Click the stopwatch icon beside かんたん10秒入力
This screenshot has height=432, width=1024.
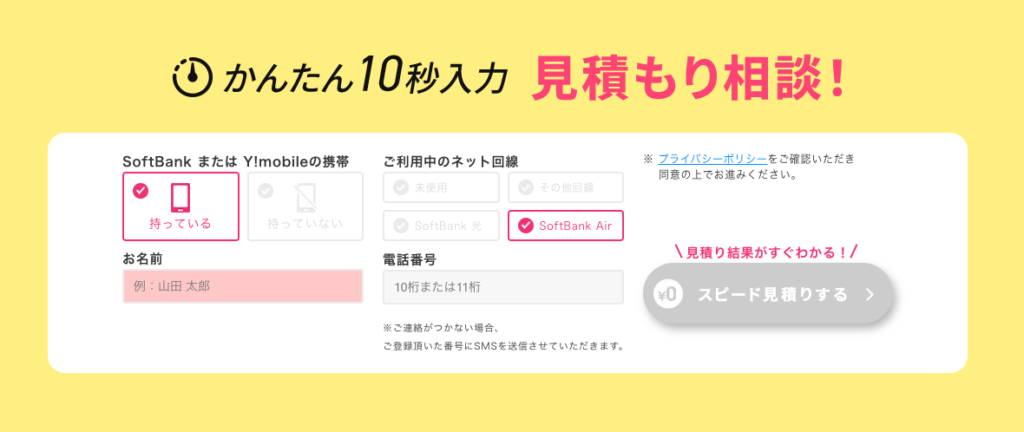tap(193, 77)
